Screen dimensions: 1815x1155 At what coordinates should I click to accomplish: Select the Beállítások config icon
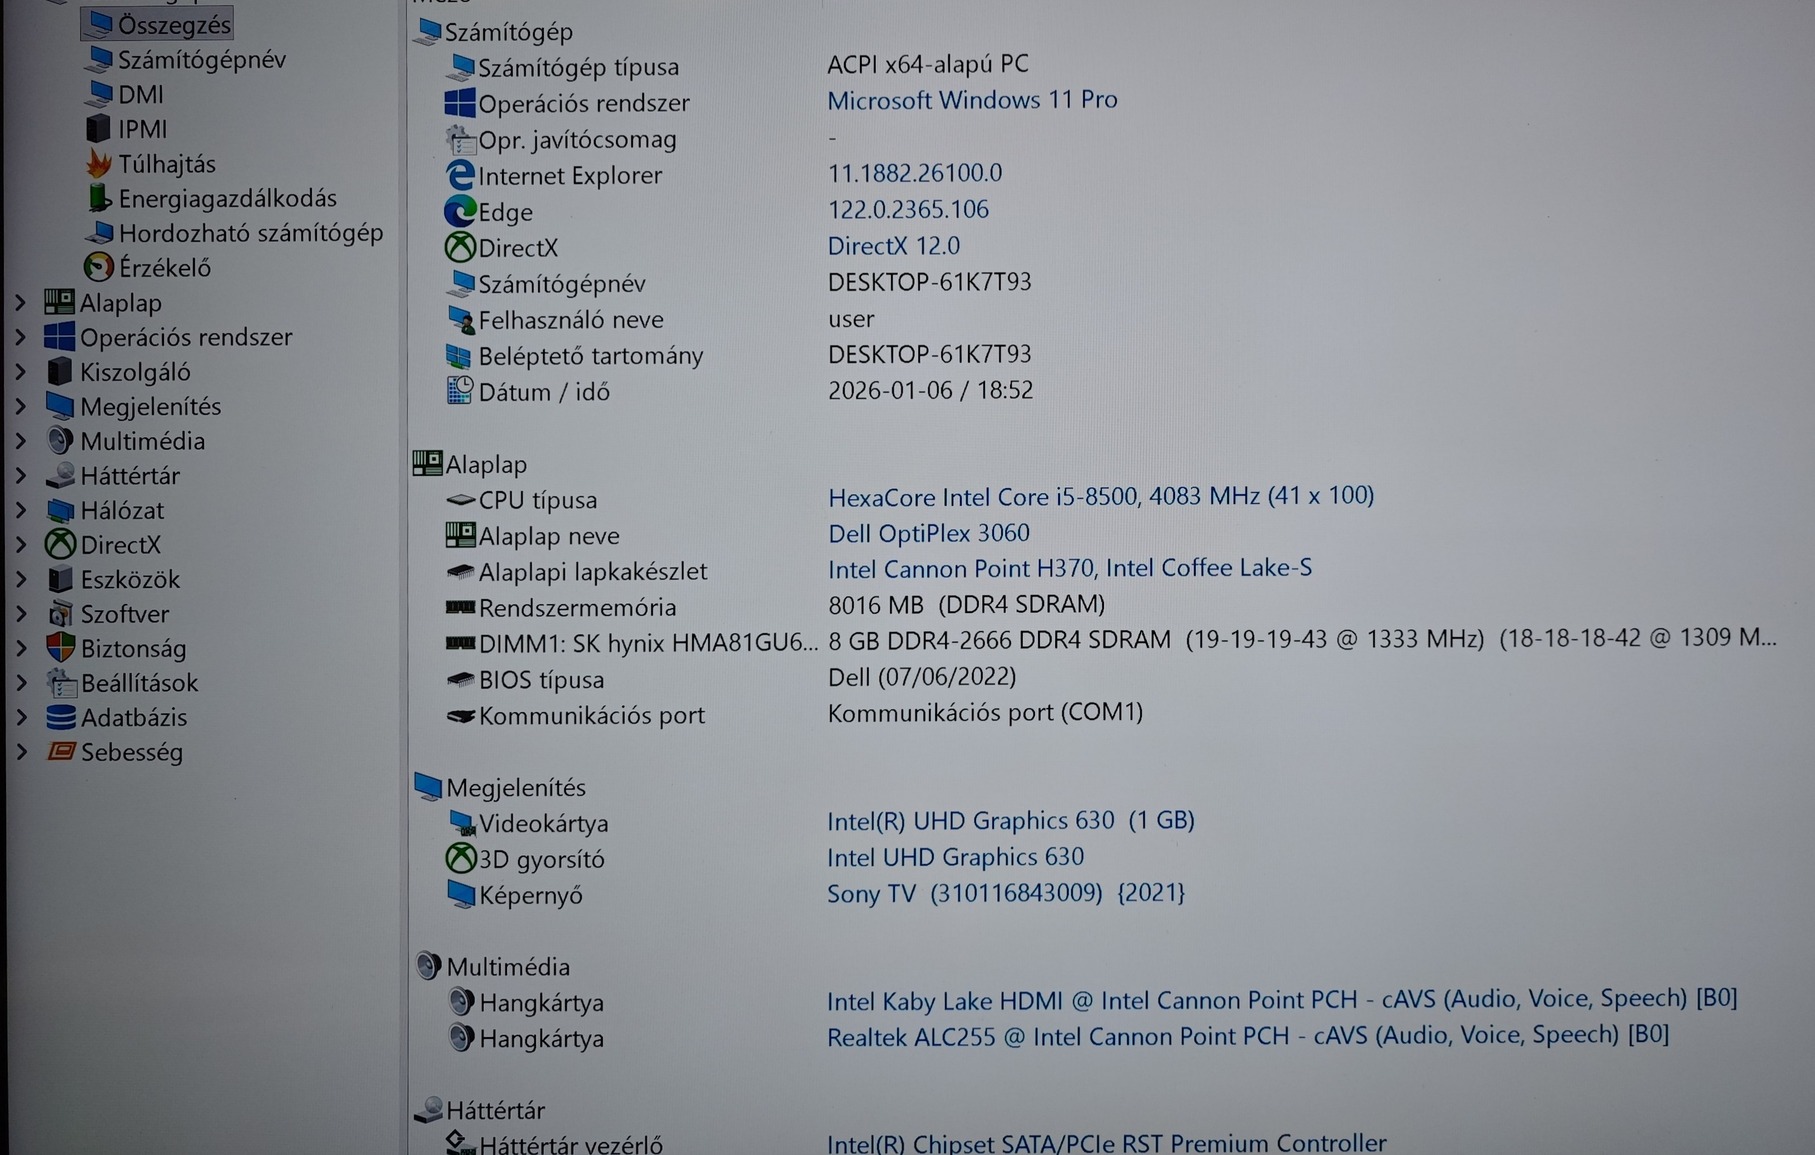(x=62, y=683)
